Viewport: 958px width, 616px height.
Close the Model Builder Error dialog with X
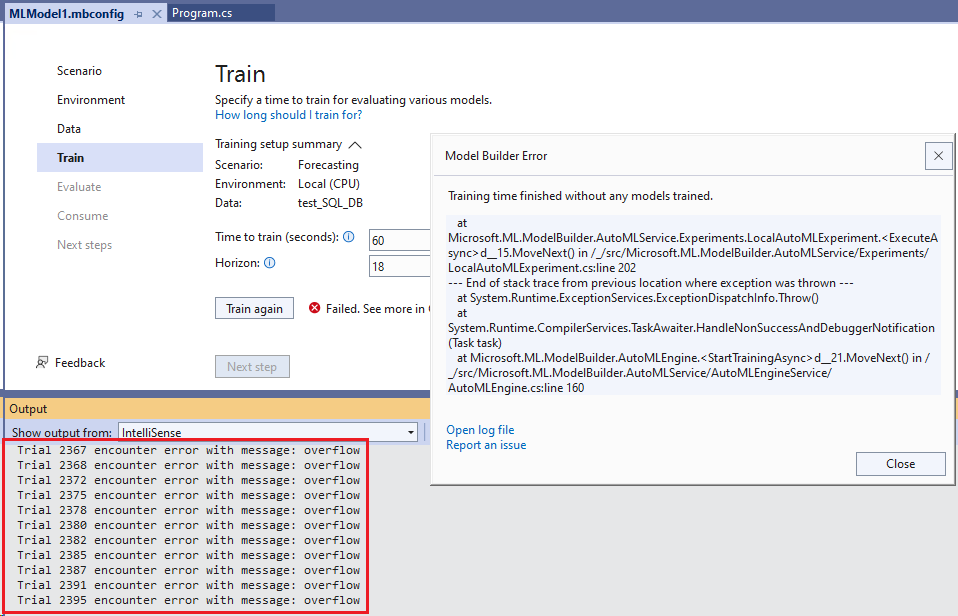[938, 156]
